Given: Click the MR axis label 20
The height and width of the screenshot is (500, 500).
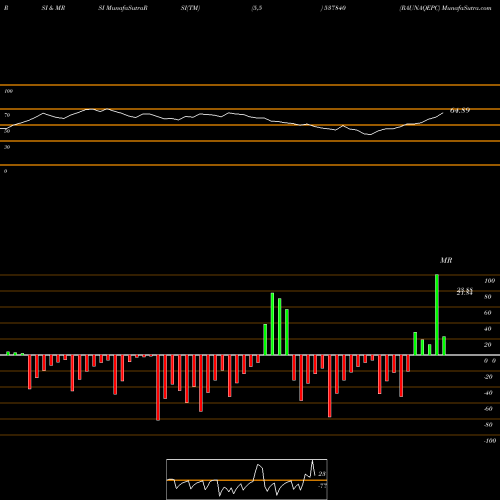Looking at the screenshot, I should 488,345.
